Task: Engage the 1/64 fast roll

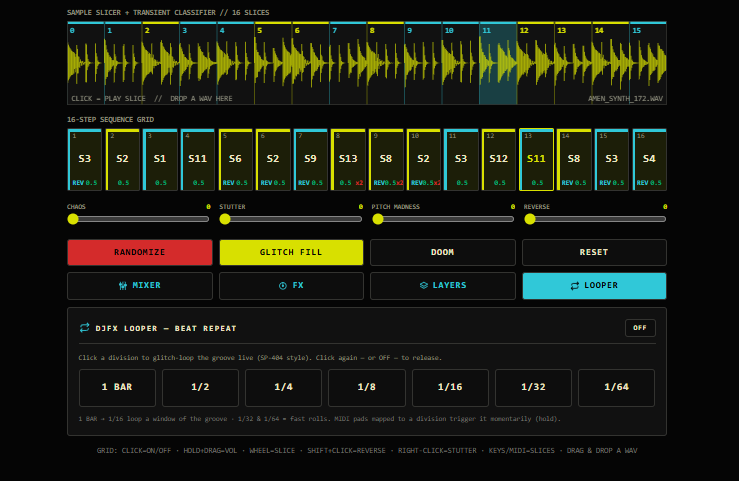Action: (616, 387)
